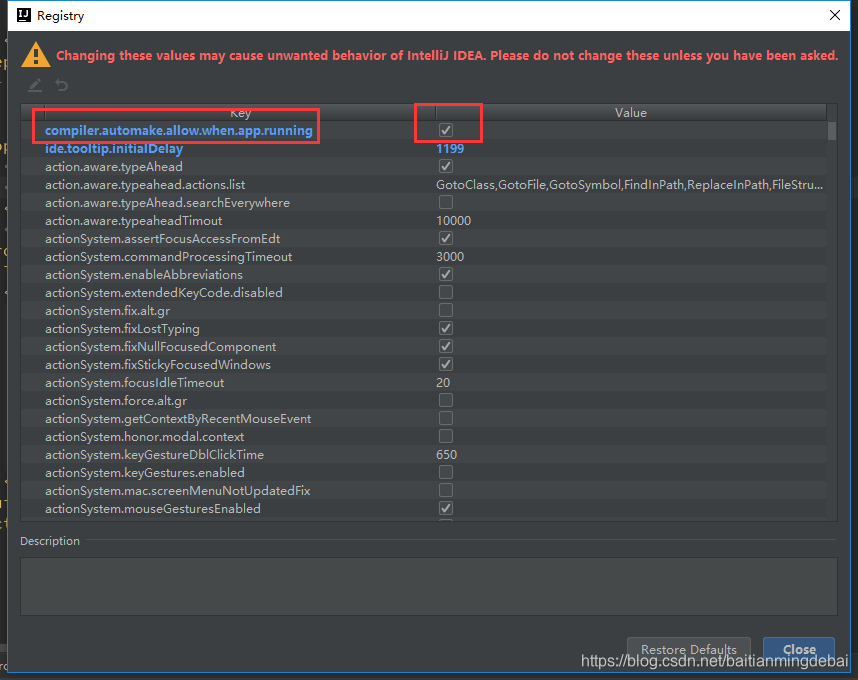Click the 1199 value of ide.tooltip.initialDelay
This screenshot has width=858, height=680.
pyautogui.click(x=450, y=148)
